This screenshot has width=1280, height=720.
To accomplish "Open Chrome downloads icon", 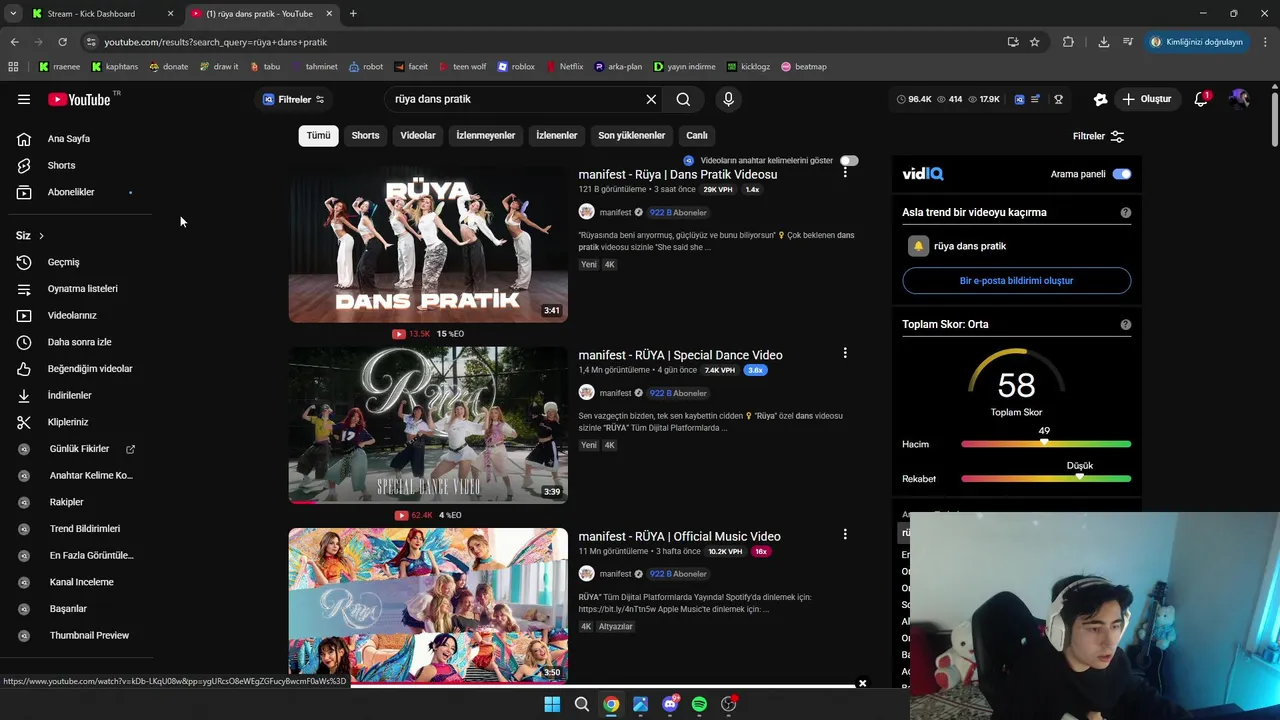I will tap(1104, 42).
